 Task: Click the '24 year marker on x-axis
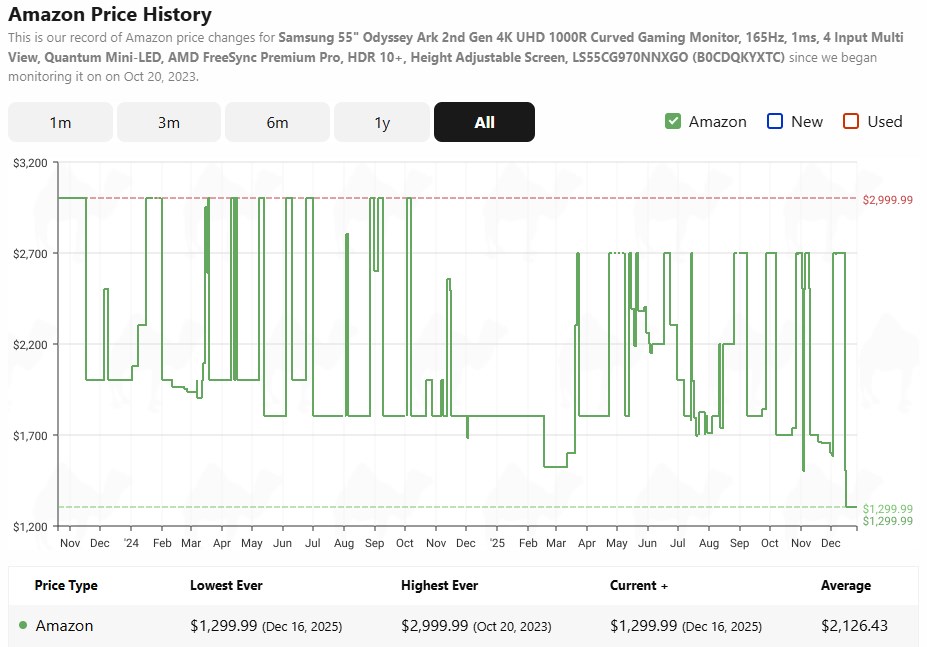click(x=132, y=543)
